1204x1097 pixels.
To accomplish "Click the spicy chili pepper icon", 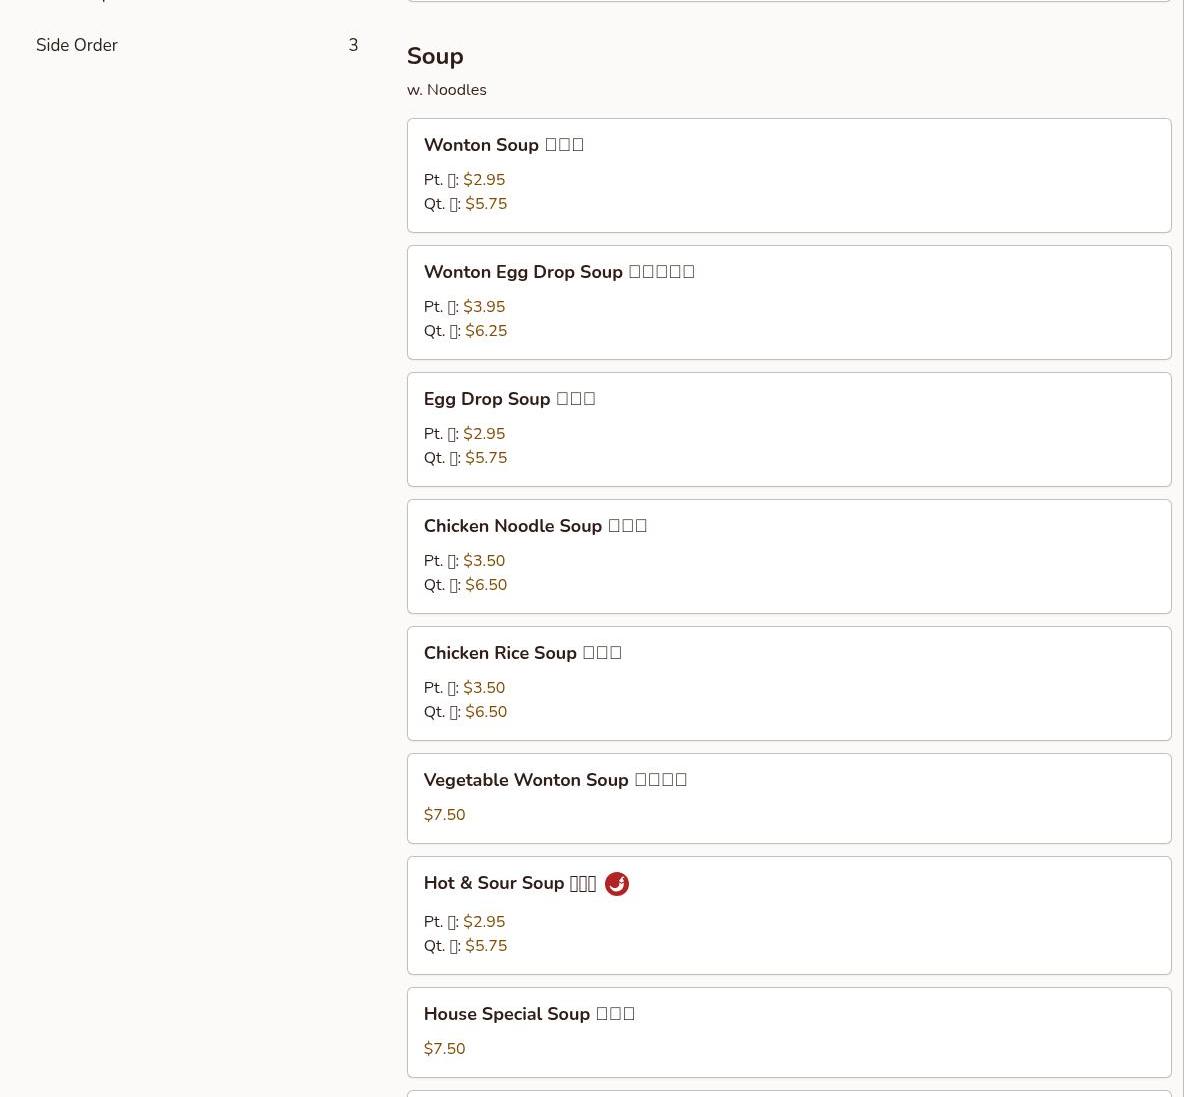I will click(616, 884).
